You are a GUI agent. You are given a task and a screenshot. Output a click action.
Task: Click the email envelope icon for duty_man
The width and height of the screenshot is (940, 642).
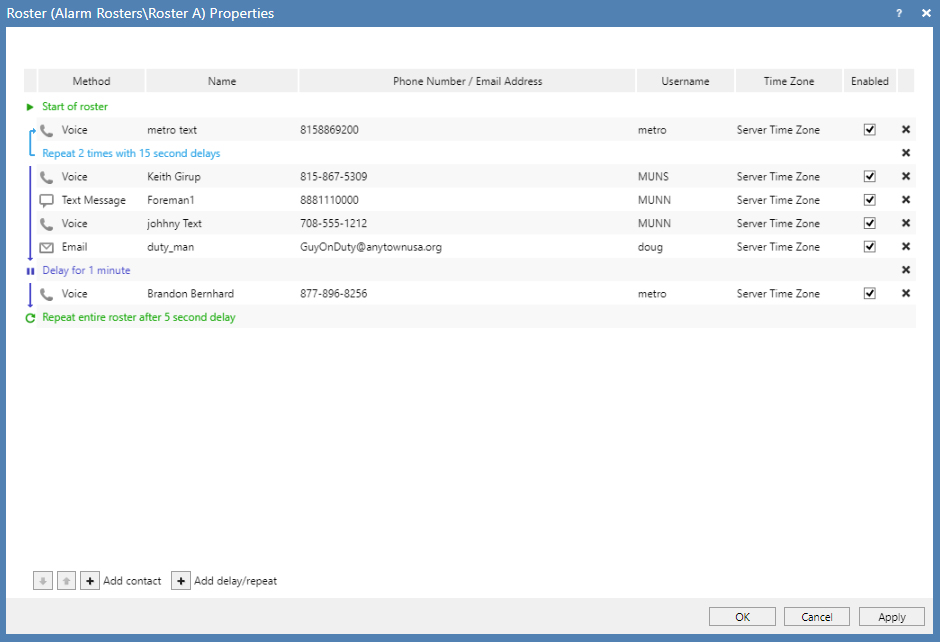tap(47, 247)
